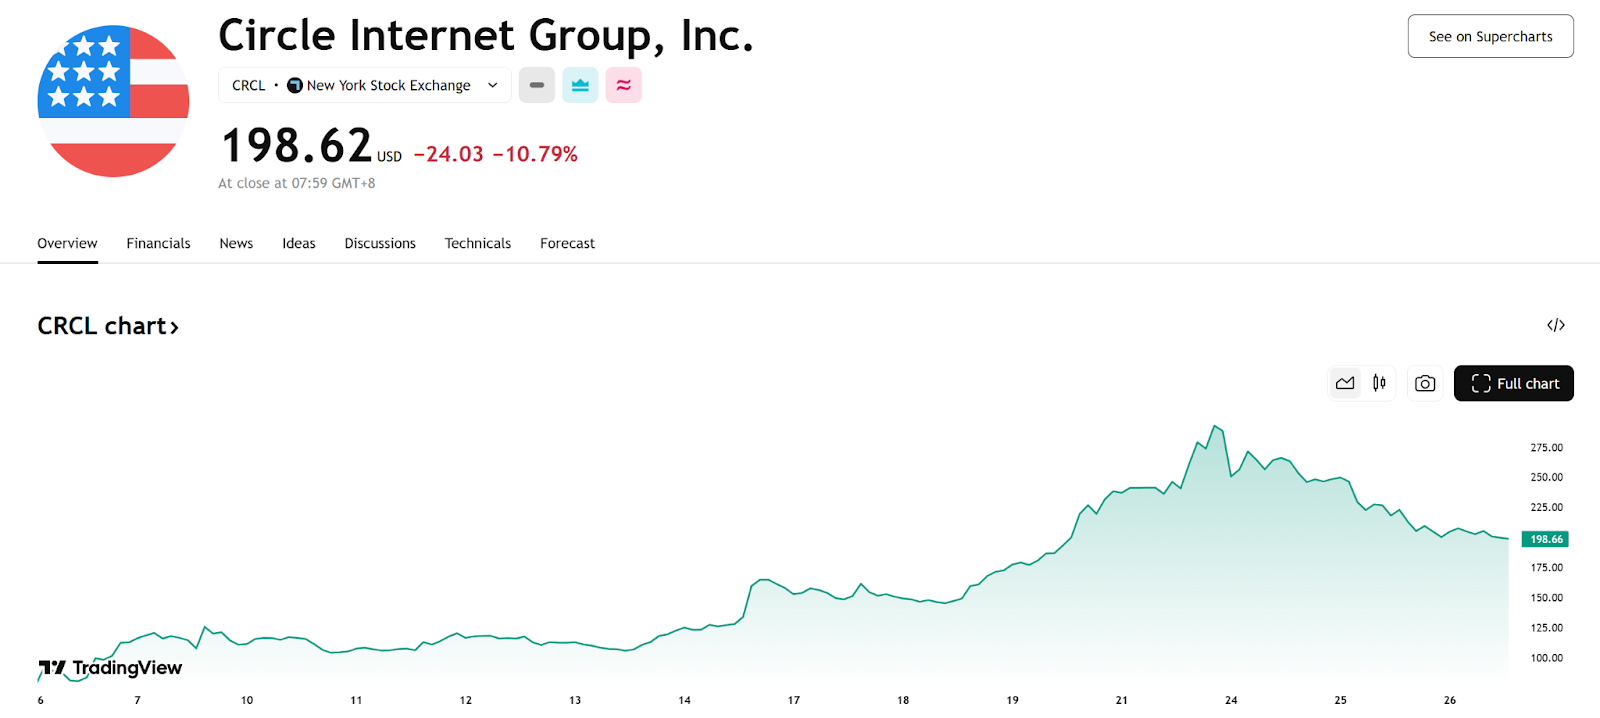Switch to area chart style
Screen dimensions: 1600x718
click(1345, 384)
